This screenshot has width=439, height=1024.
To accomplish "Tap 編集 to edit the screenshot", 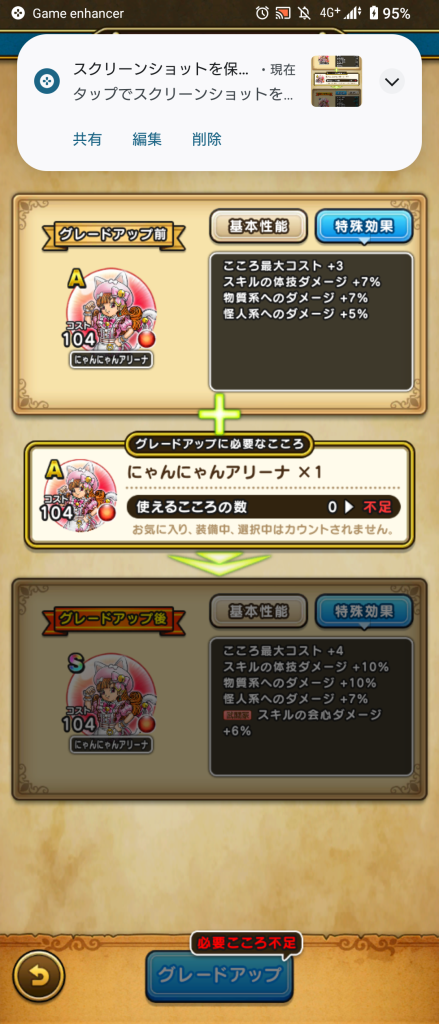I will click(x=147, y=139).
